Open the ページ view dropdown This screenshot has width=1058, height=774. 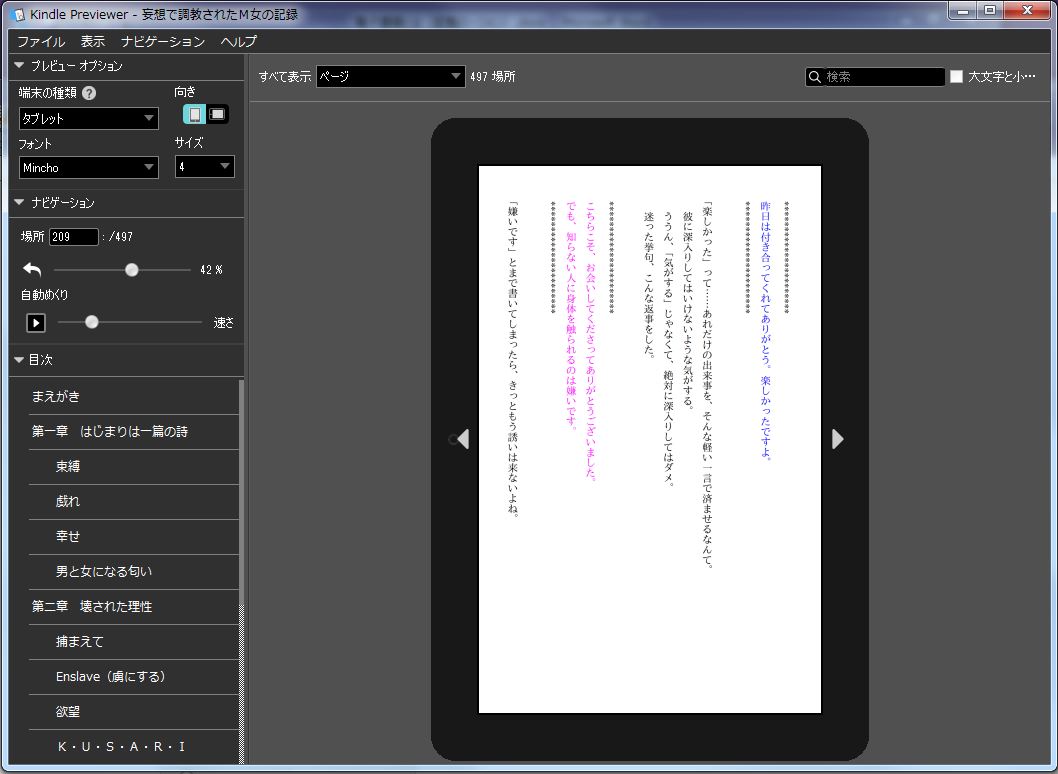tap(391, 77)
